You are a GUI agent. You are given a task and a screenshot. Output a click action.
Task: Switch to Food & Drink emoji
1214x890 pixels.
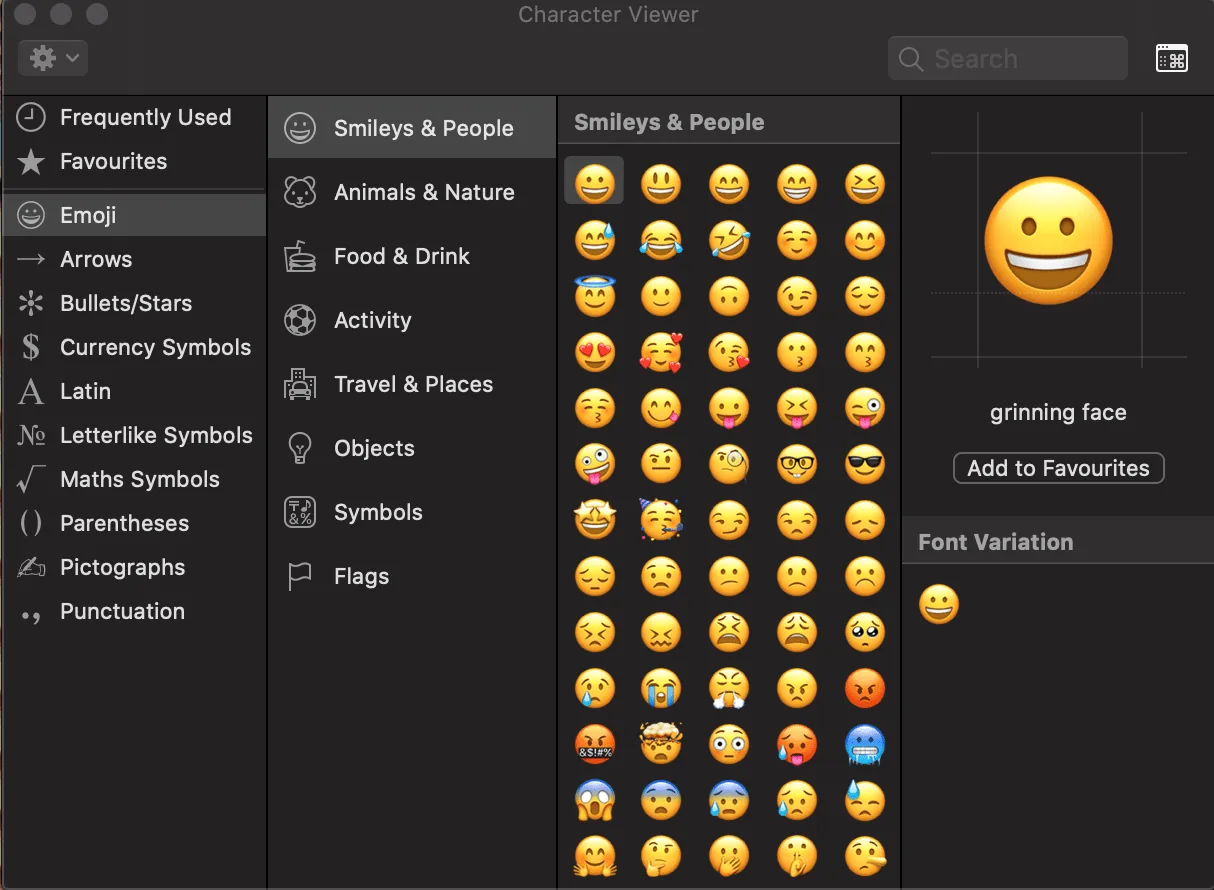pyautogui.click(x=412, y=256)
